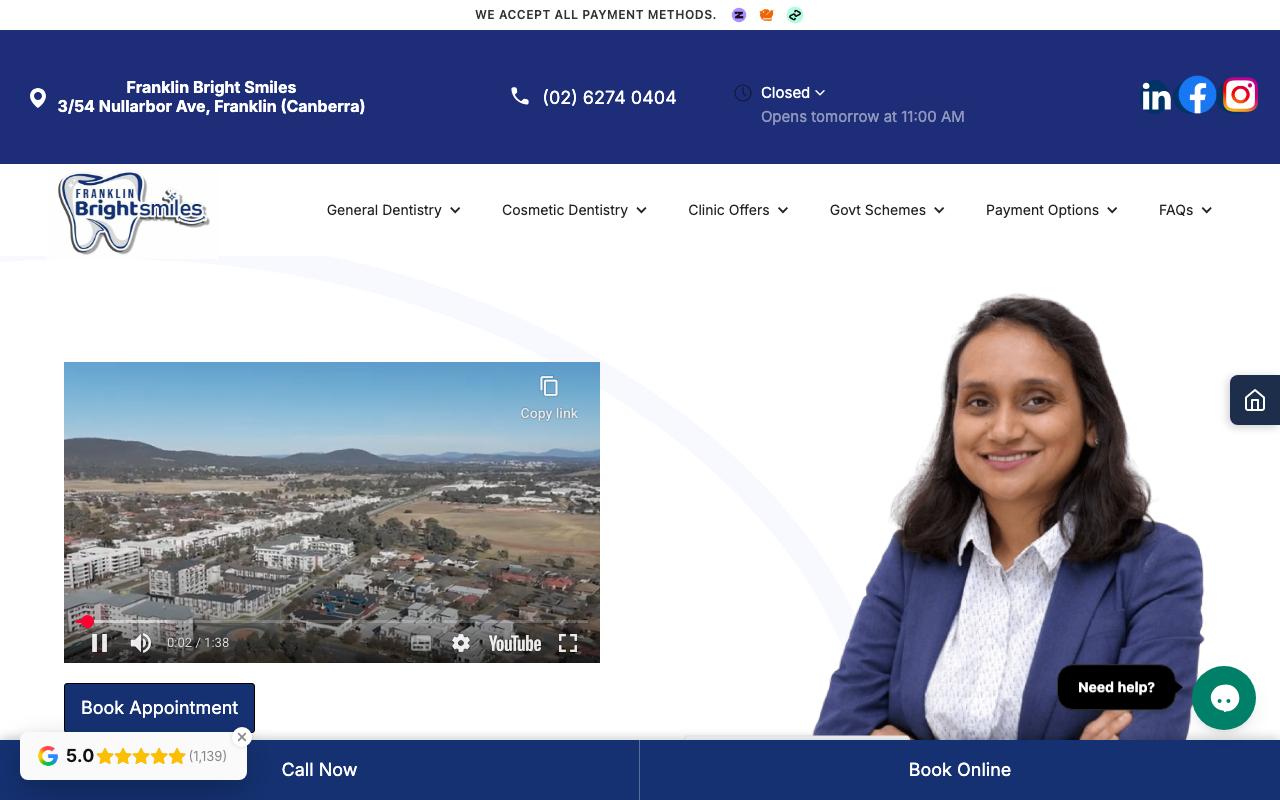Dismiss the Google rating badge
This screenshot has width=1280, height=800.
[242, 737]
